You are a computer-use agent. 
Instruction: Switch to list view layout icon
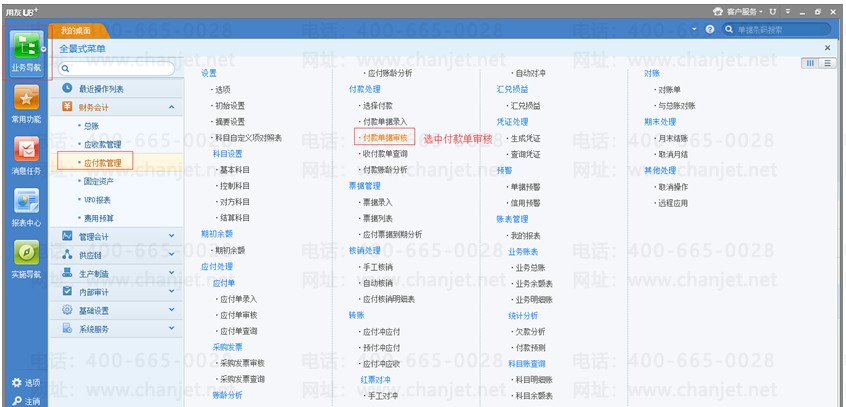[827, 64]
